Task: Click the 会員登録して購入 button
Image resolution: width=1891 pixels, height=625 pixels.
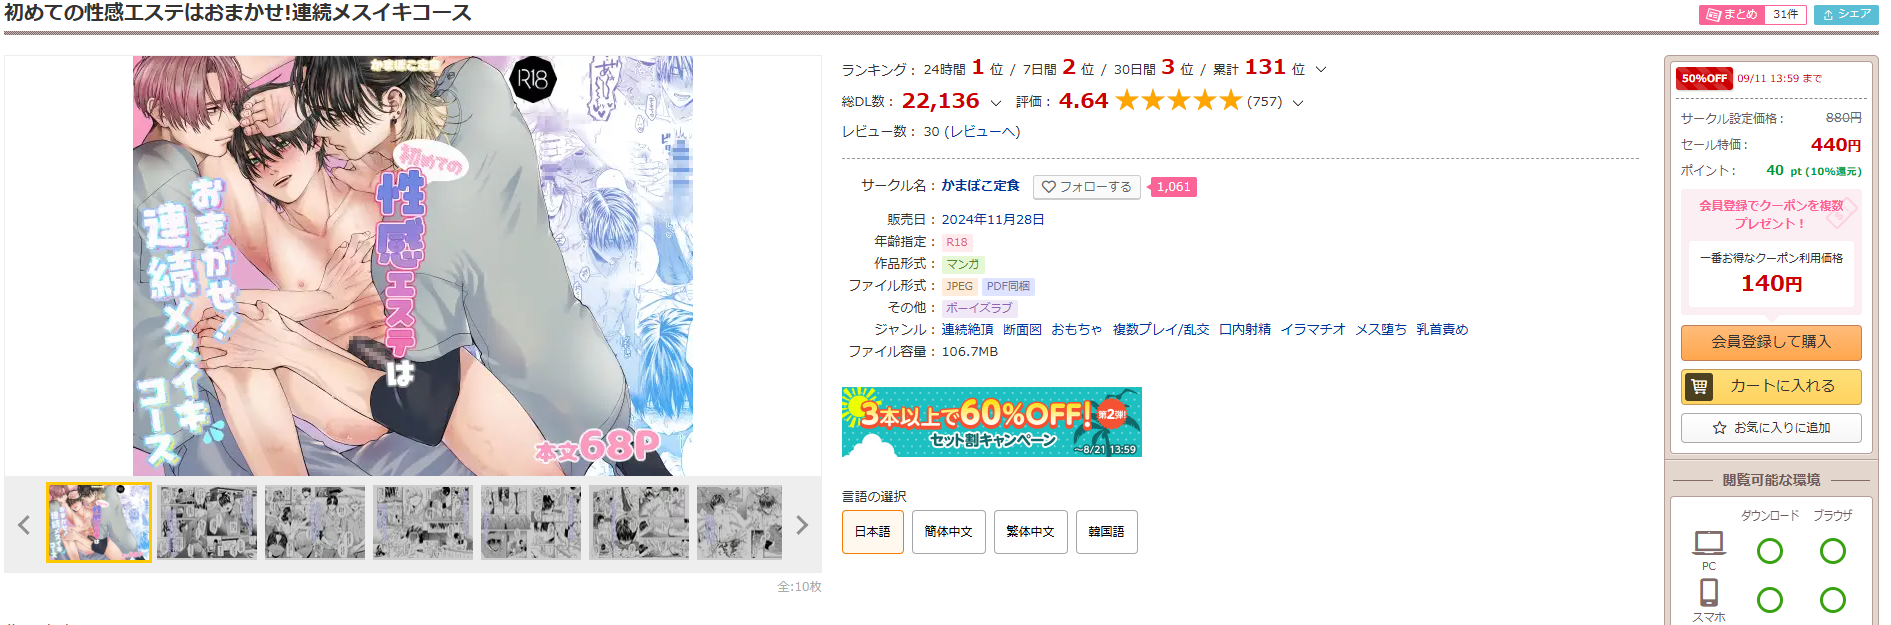Action: click(1771, 342)
